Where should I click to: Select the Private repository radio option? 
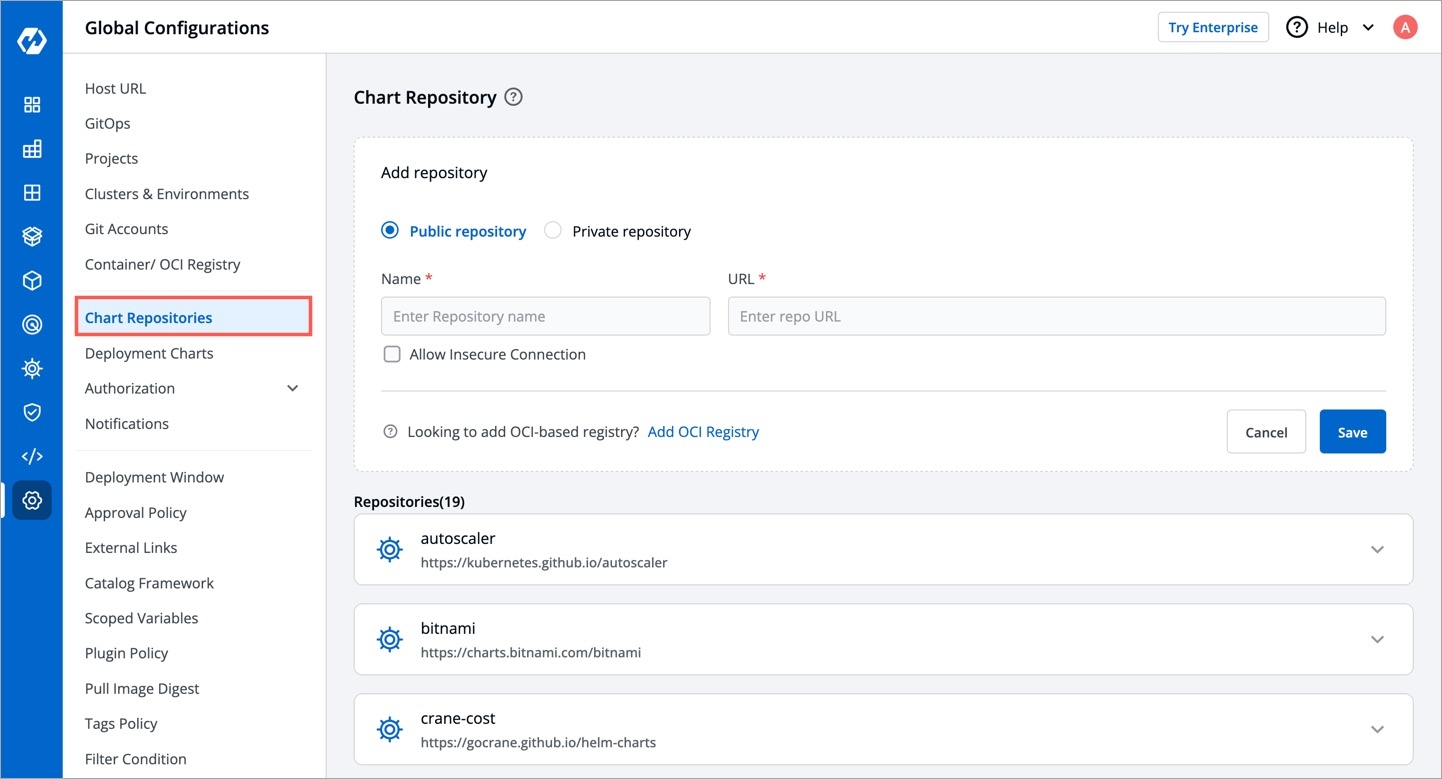(553, 231)
